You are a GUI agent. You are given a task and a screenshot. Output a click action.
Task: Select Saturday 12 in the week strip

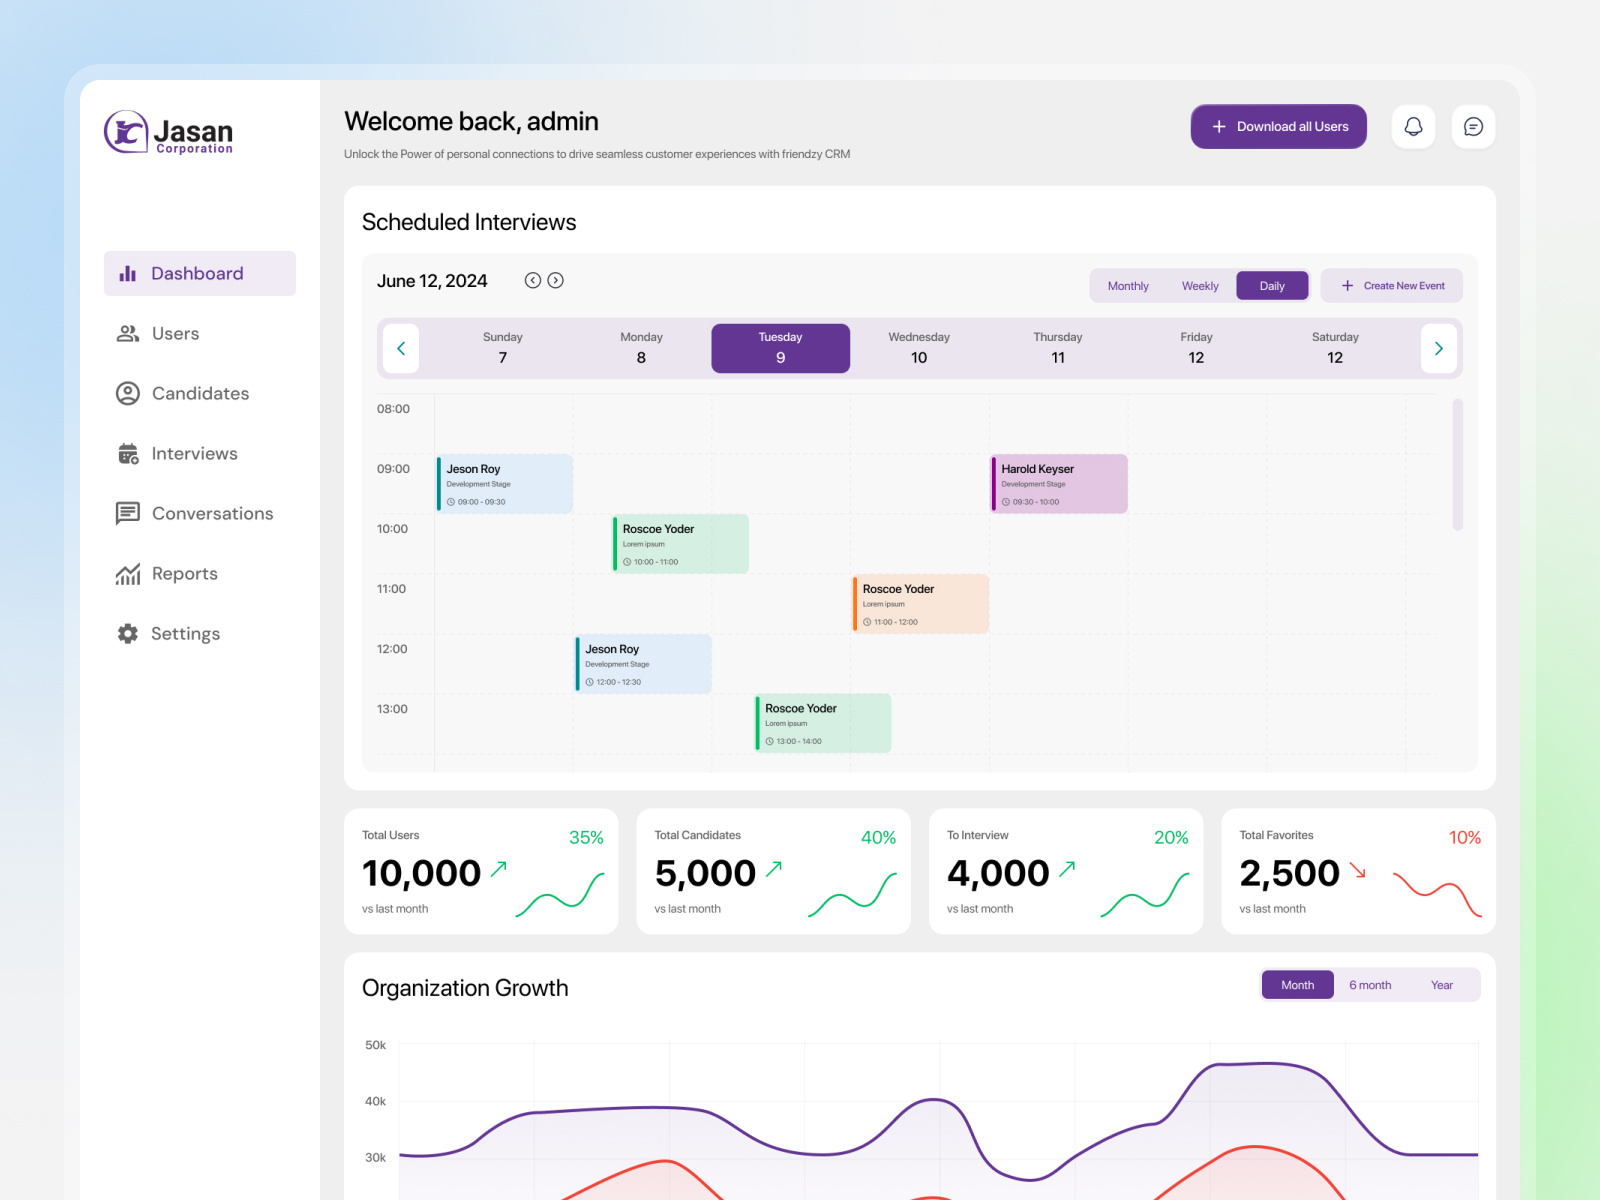pos(1335,349)
